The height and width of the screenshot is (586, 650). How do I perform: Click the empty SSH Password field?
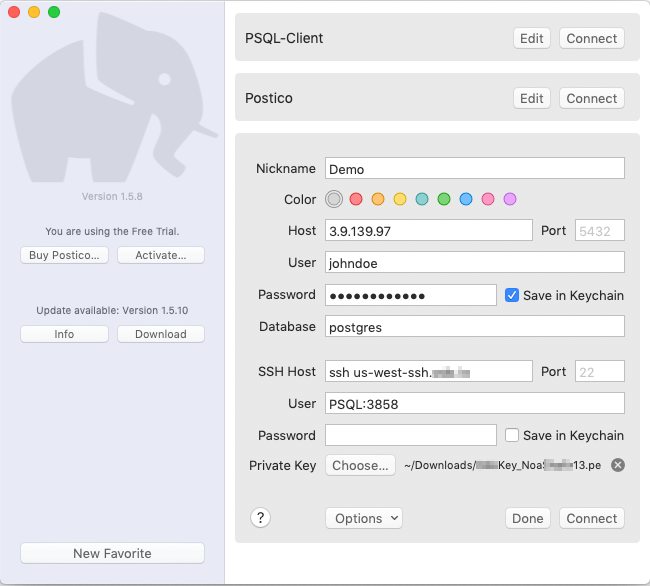tap(411, 435)
